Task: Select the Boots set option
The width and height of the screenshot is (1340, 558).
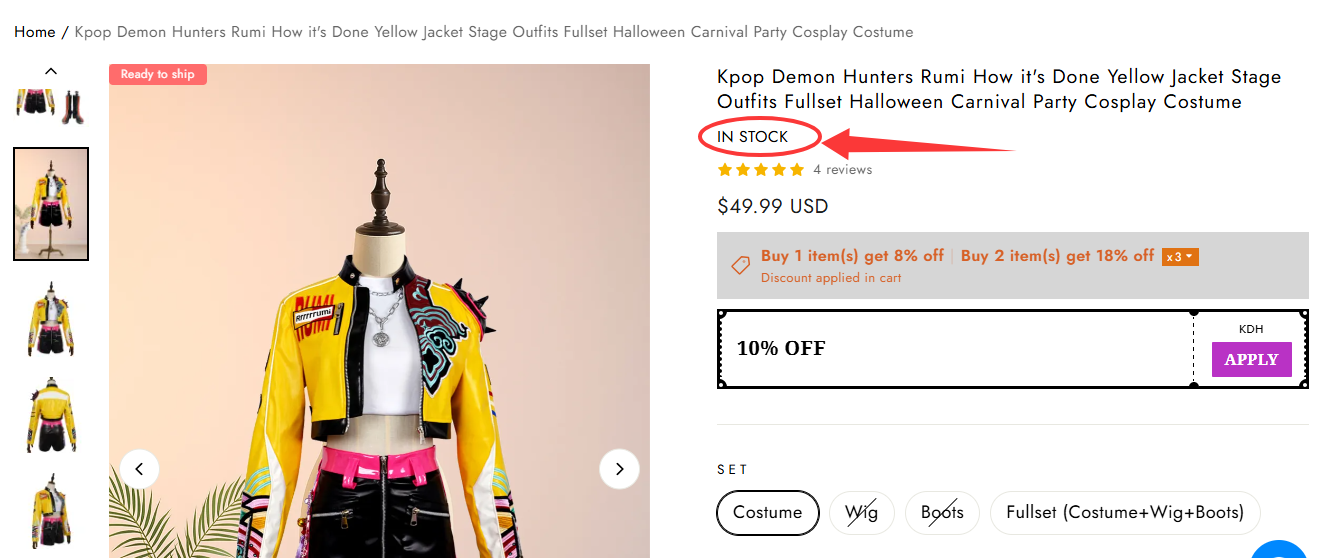Action: 942,513
